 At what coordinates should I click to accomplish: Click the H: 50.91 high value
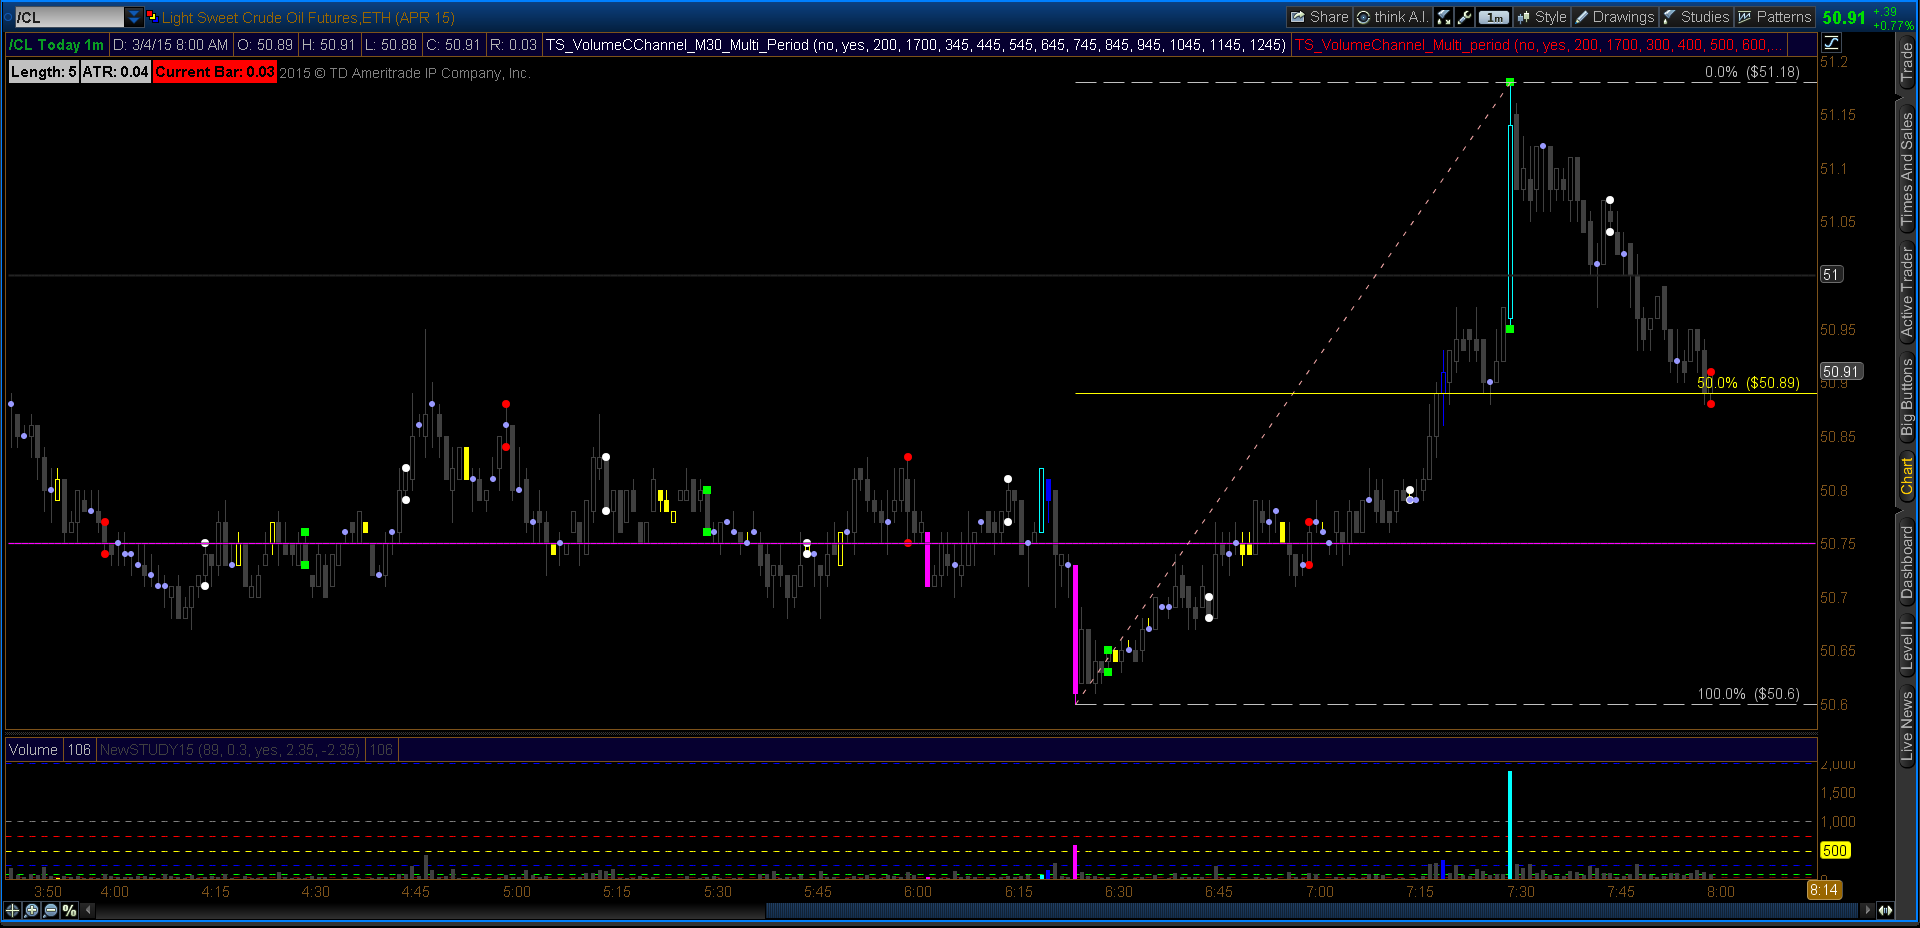pos(328,45)
